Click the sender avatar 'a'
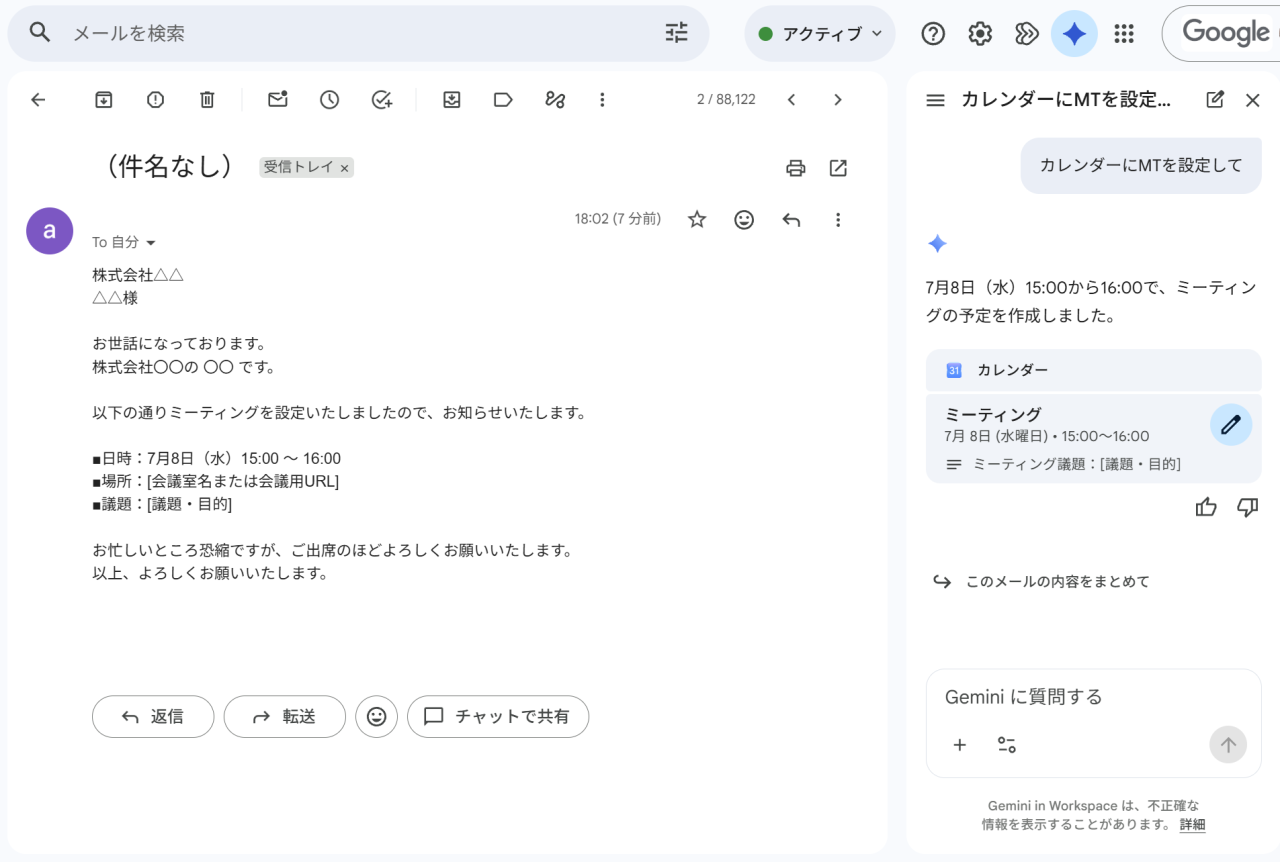 (x=49, y=231)
